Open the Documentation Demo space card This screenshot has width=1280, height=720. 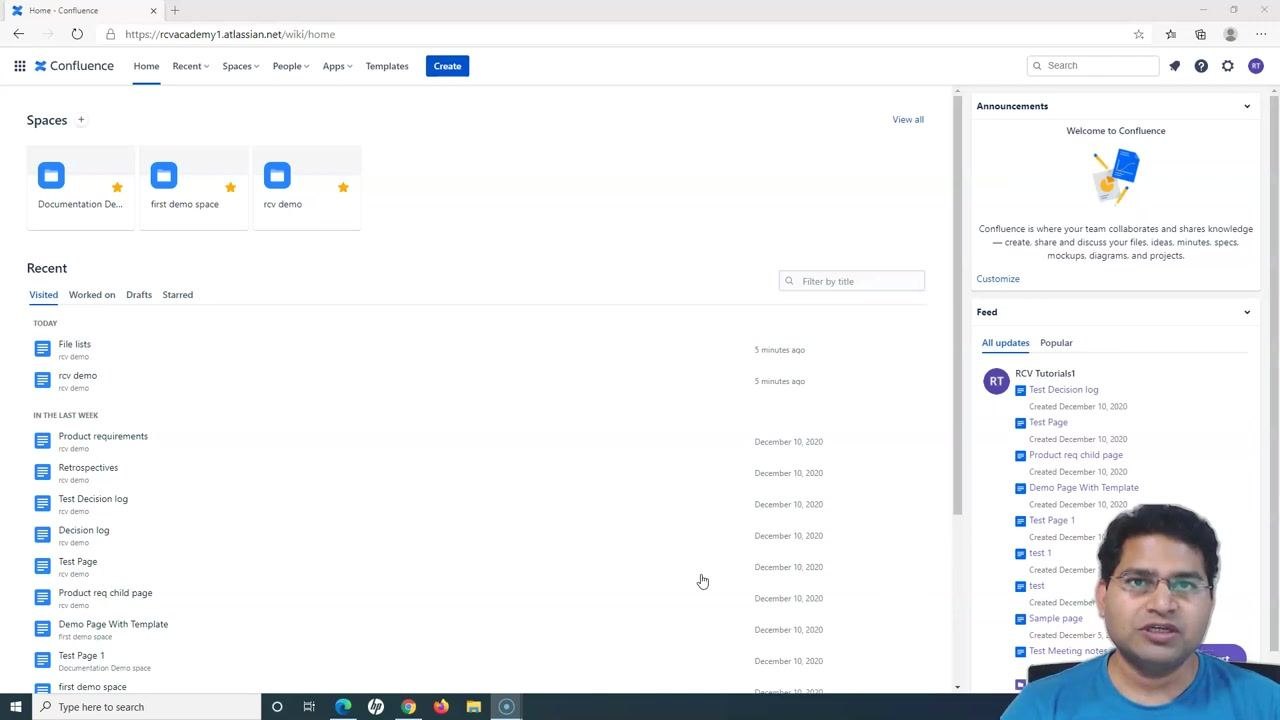click(80, 188)
